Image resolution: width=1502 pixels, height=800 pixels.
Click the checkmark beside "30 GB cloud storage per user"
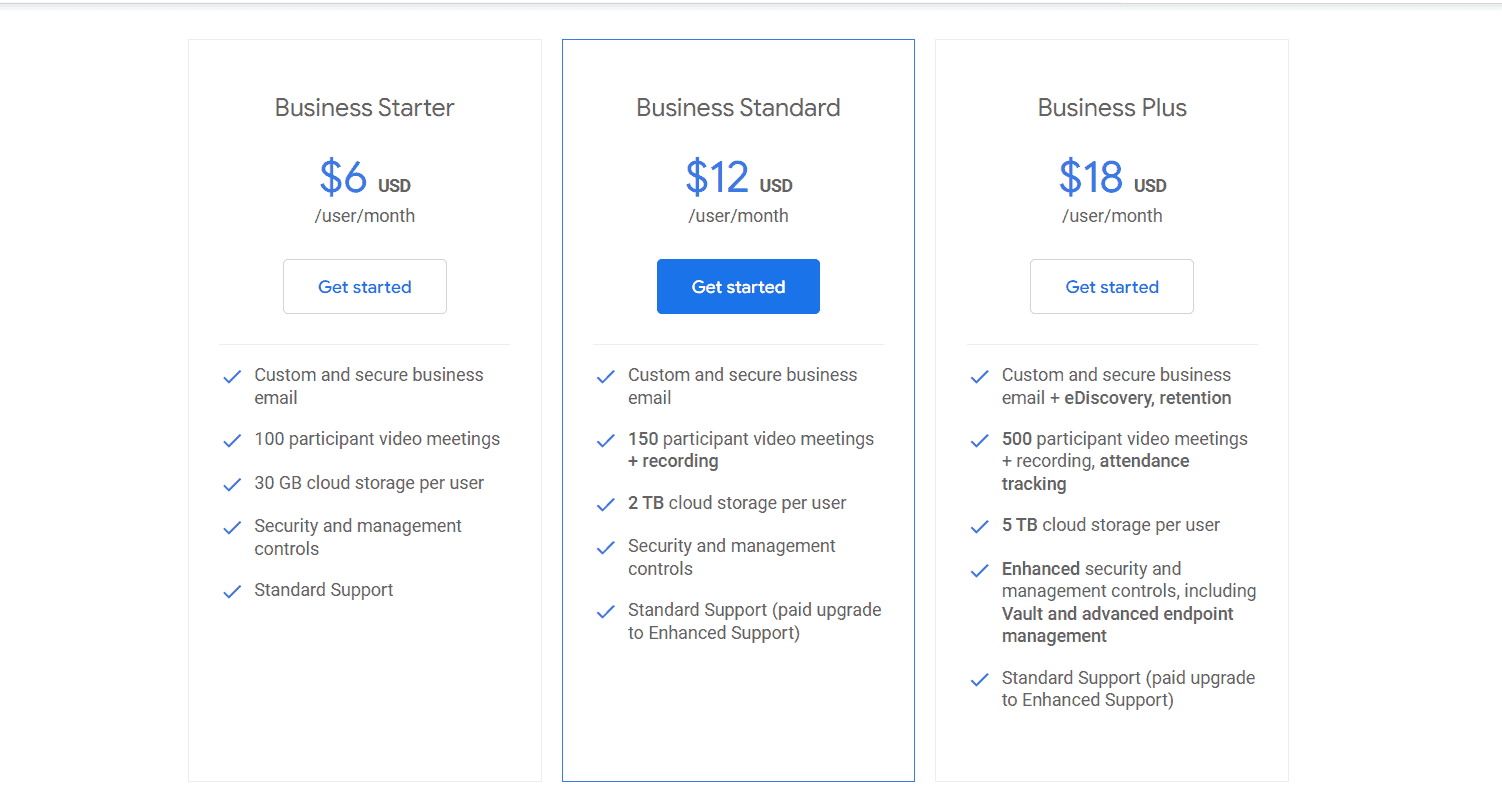point(231,484)
